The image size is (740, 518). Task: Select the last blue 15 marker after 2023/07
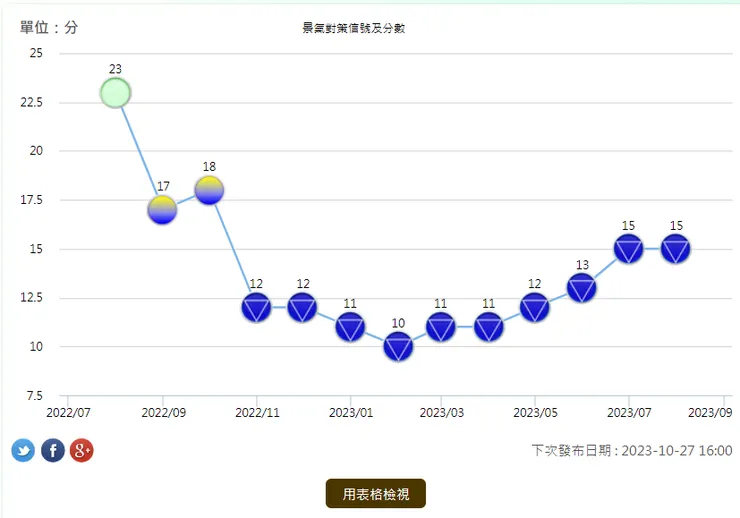coord(676,249)
